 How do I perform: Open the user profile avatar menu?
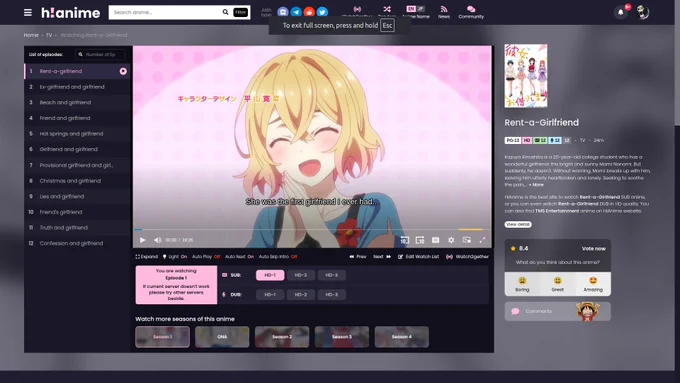tap(643, 12)
